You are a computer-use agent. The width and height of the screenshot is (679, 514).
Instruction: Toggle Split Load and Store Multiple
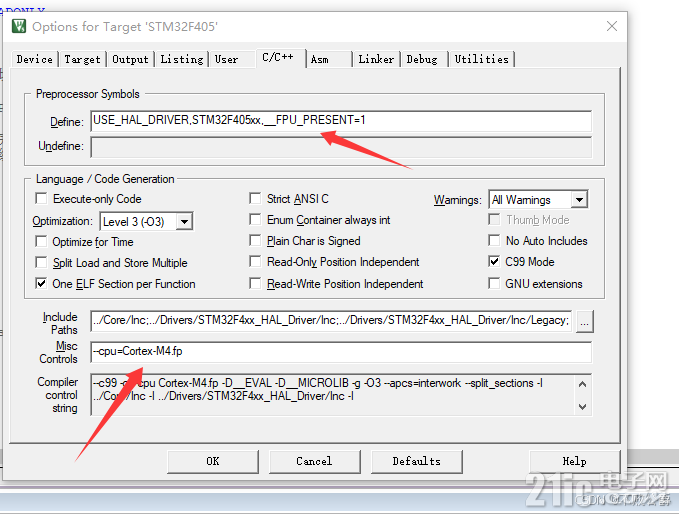pos(41,262)
